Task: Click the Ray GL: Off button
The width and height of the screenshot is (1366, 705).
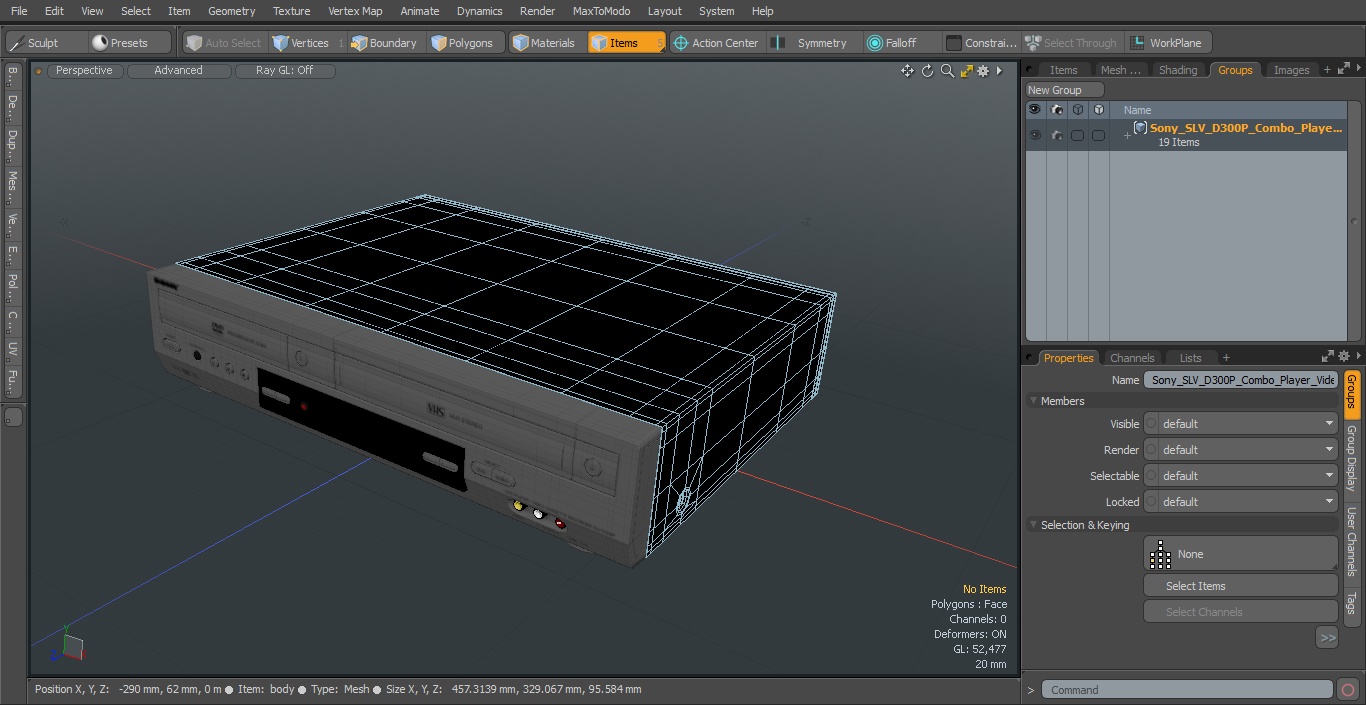Action: (x=285, y=71)
